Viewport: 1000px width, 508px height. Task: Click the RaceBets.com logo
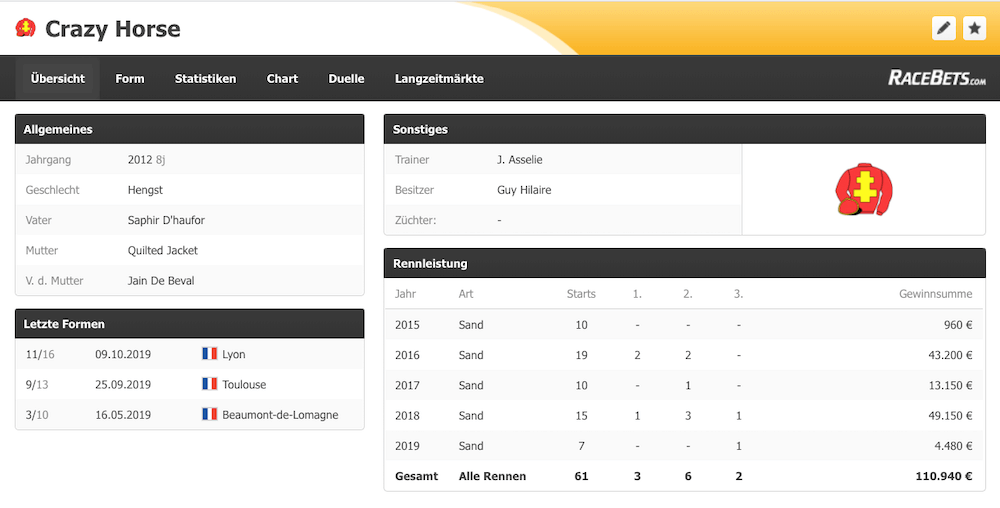[937, 78]
